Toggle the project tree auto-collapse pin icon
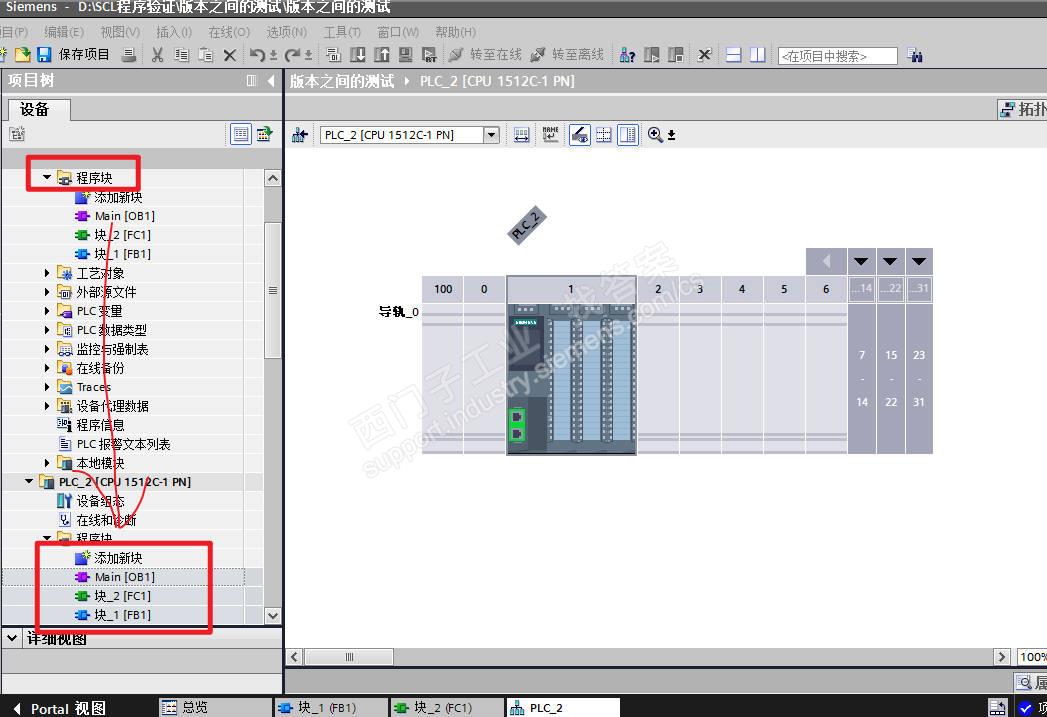 pos(252,81)
